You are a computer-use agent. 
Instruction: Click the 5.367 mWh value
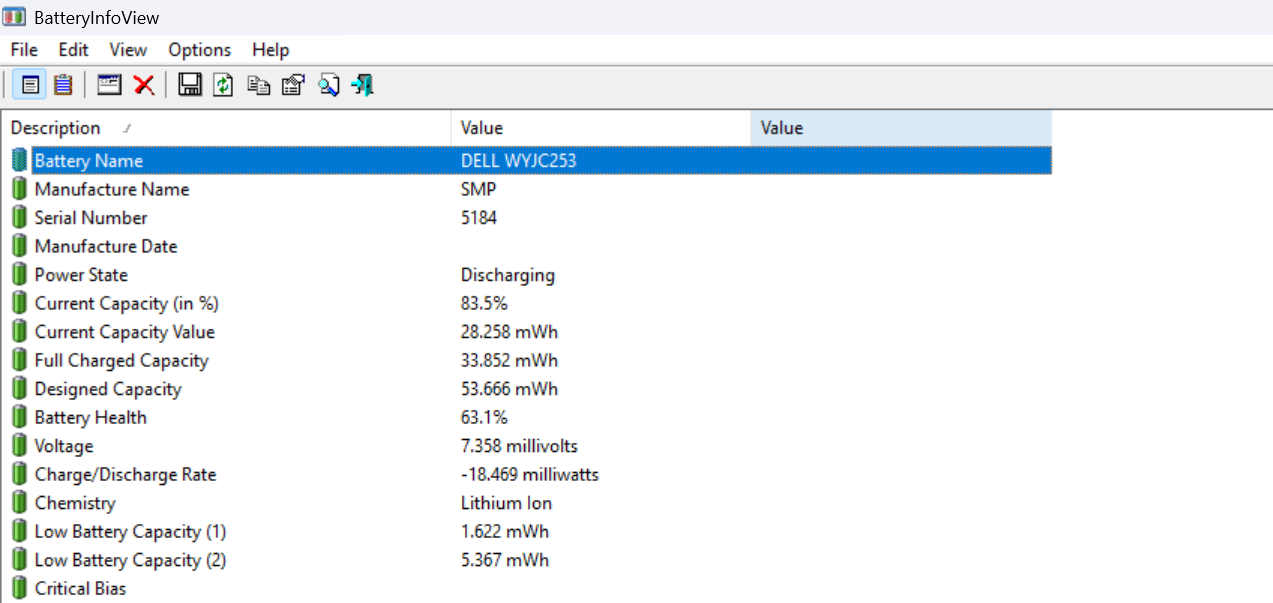[505, 560]
